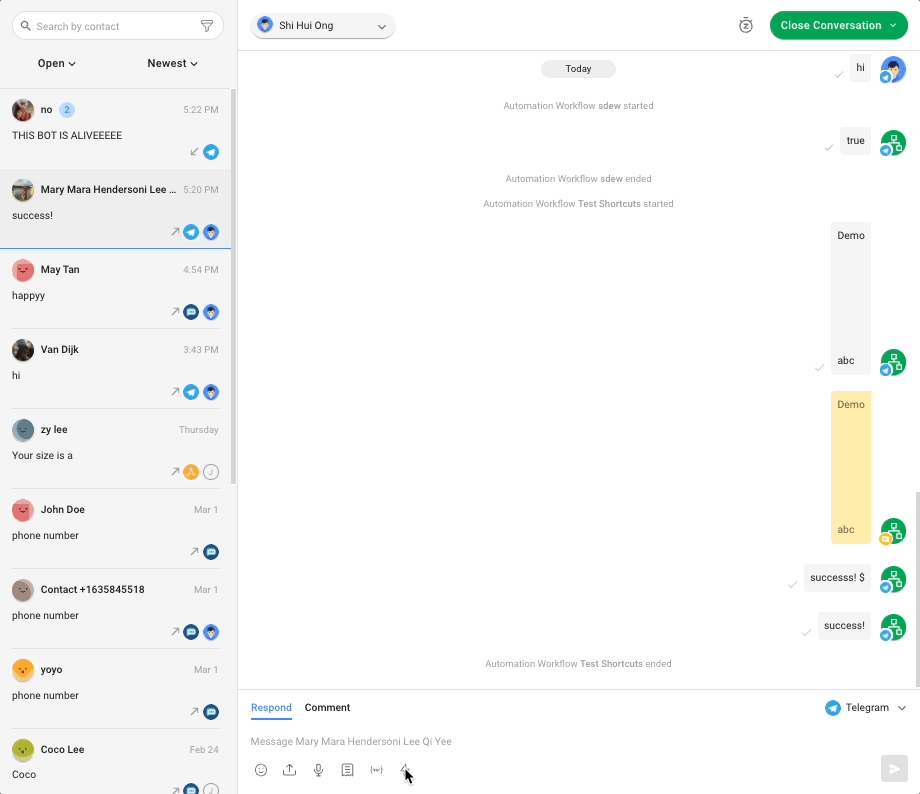The width and height of the screenshot is (920, 794).
Task: Open the Van Dijk conversation
Action: [115, 369]
